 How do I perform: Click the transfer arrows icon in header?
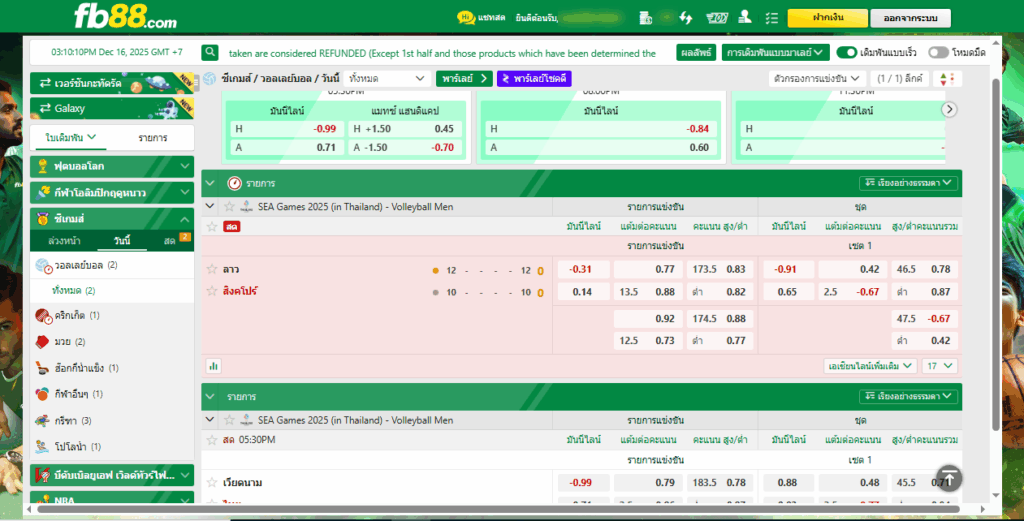(x=686, y=18)
